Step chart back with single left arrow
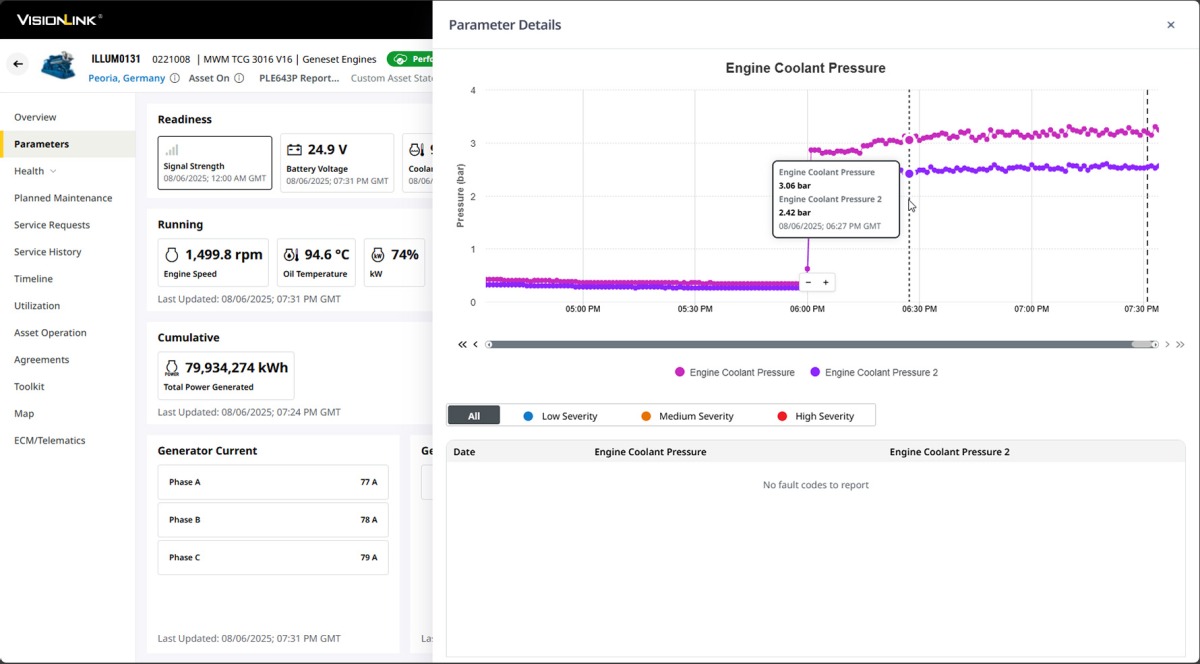Screen dimensions: 1200x664 pos(476,345)
